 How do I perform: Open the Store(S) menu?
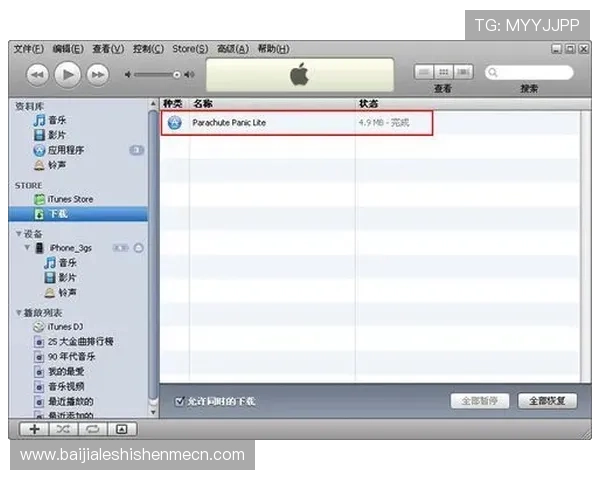coord(190,49)
